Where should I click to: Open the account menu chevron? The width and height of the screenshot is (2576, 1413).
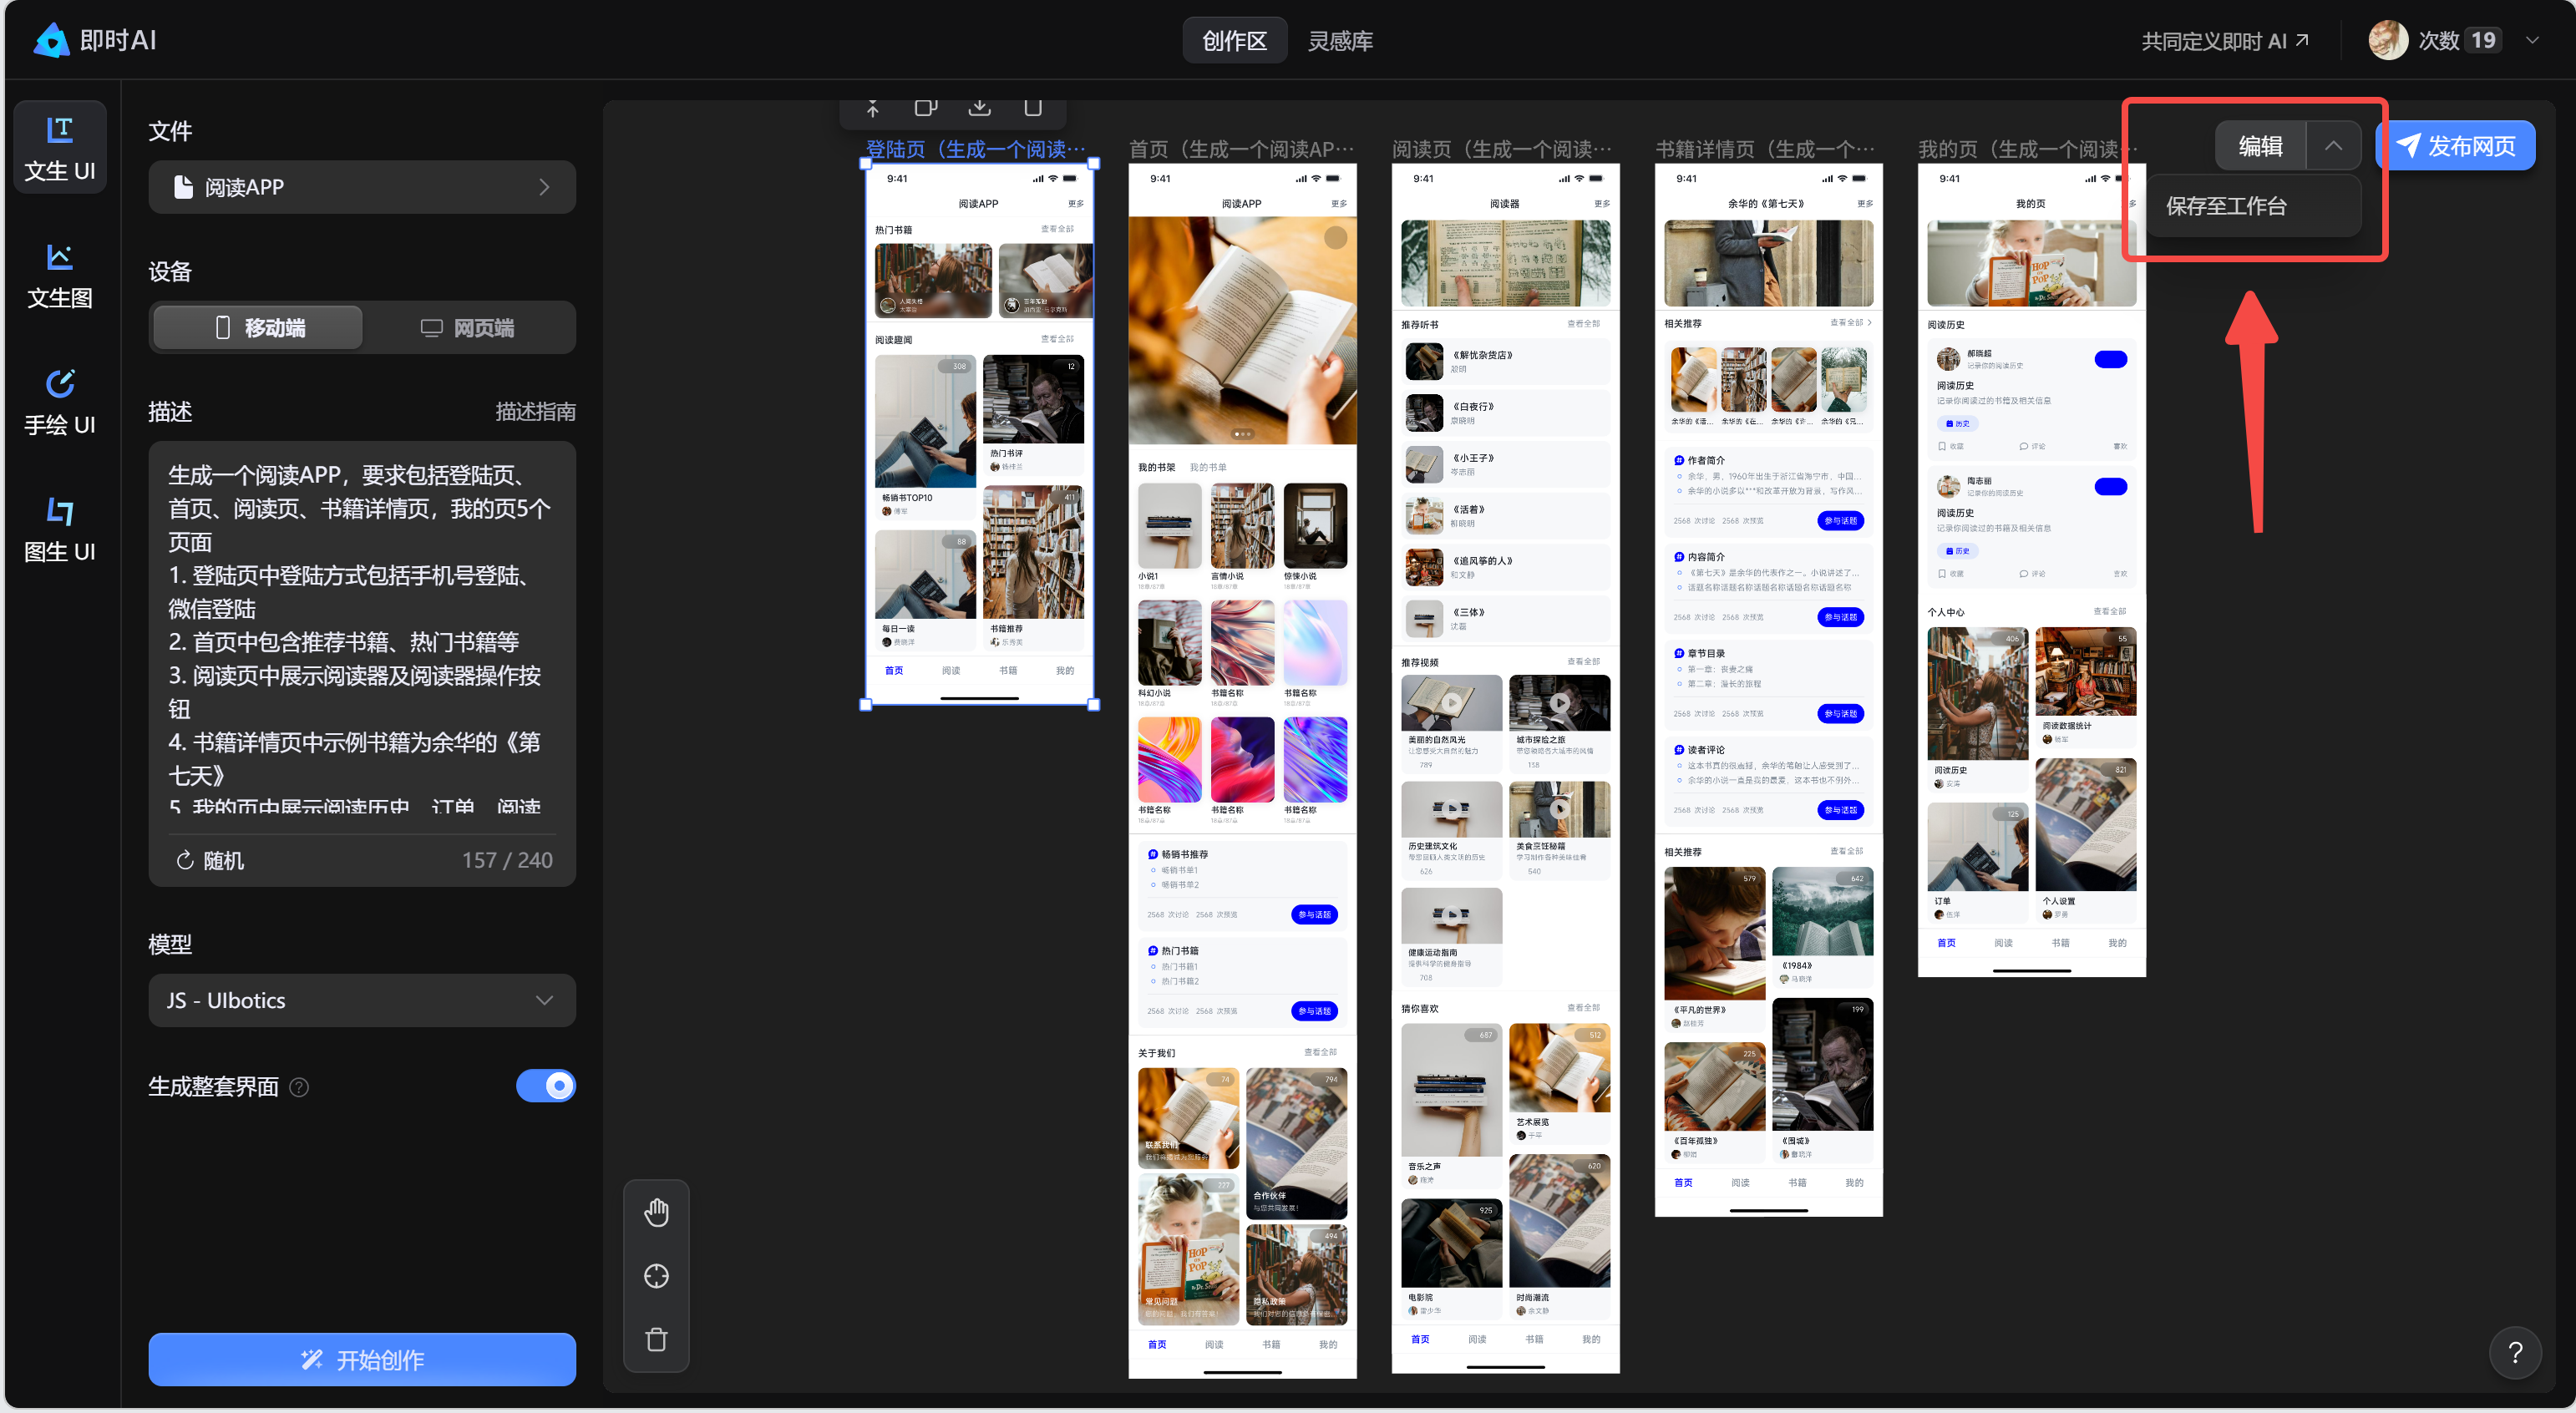[2532, 41]
